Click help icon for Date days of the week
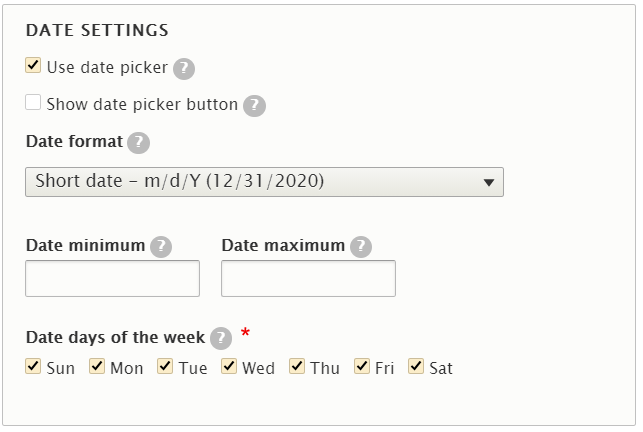The height and width of the screenshot is (432, 643). (221, 338)
